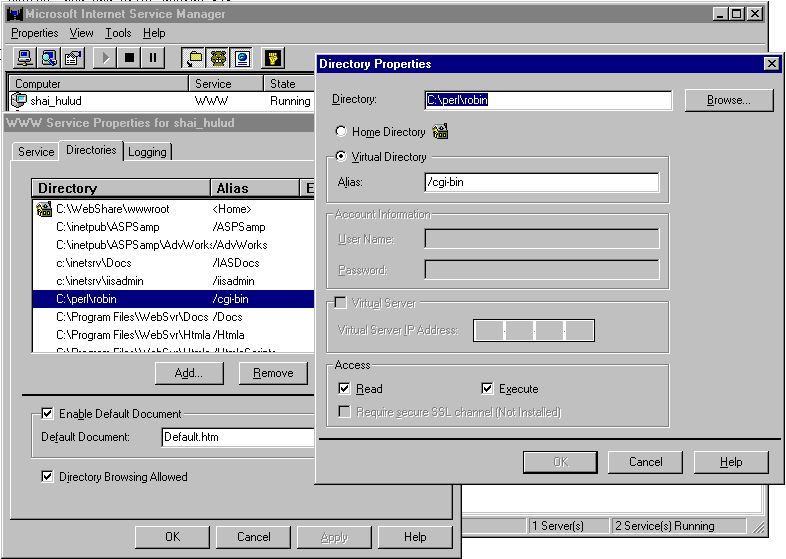The width and height of the screenshot is (786, 559).
Task: Click the house icon next to Home Directory
Action: pyautogui.click(x=440, y=131)
